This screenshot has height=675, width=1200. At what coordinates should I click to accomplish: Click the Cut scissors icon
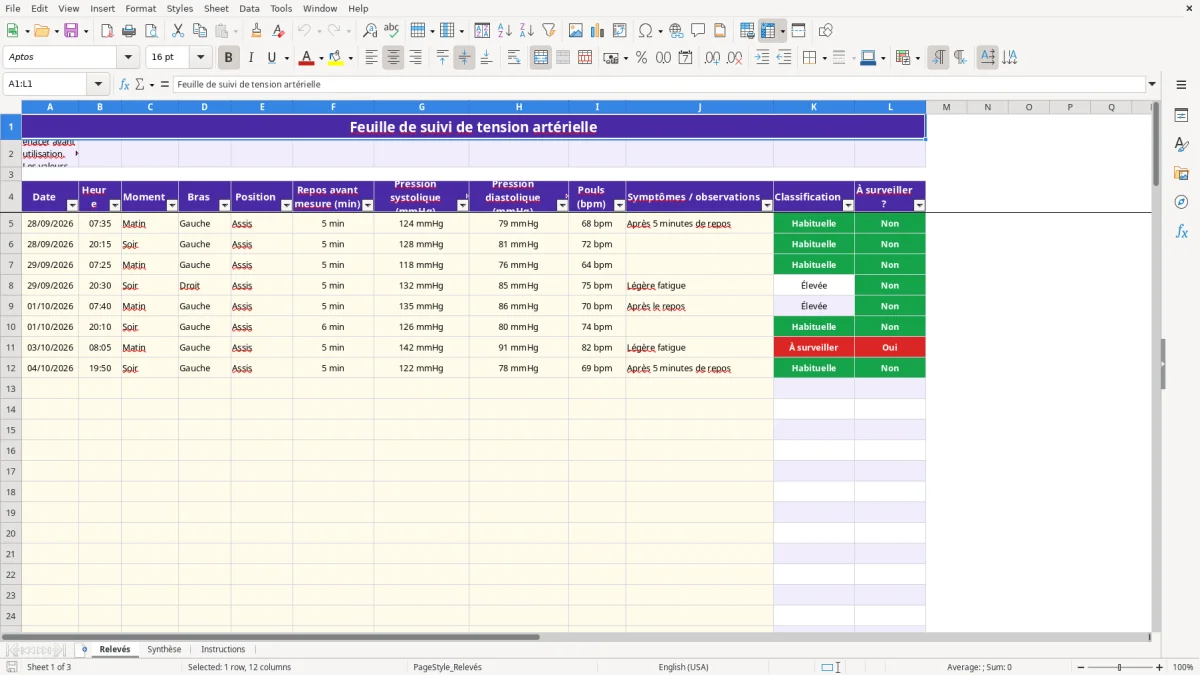pos(177,31)
